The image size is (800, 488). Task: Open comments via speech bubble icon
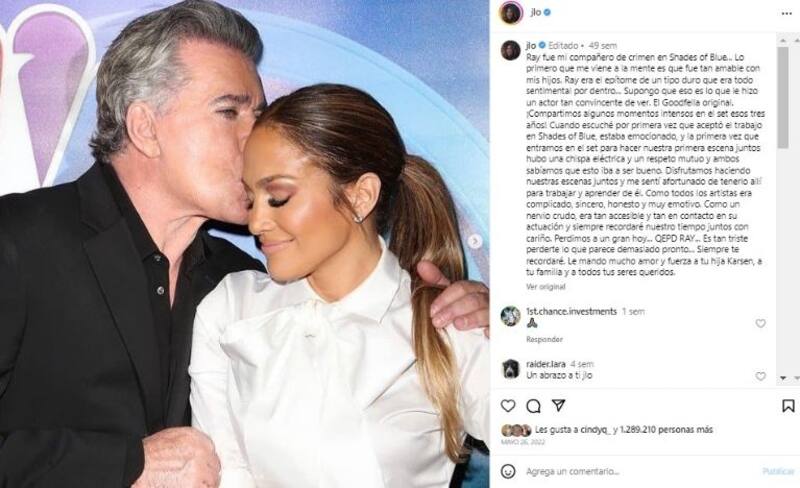[x=533, y=406]
